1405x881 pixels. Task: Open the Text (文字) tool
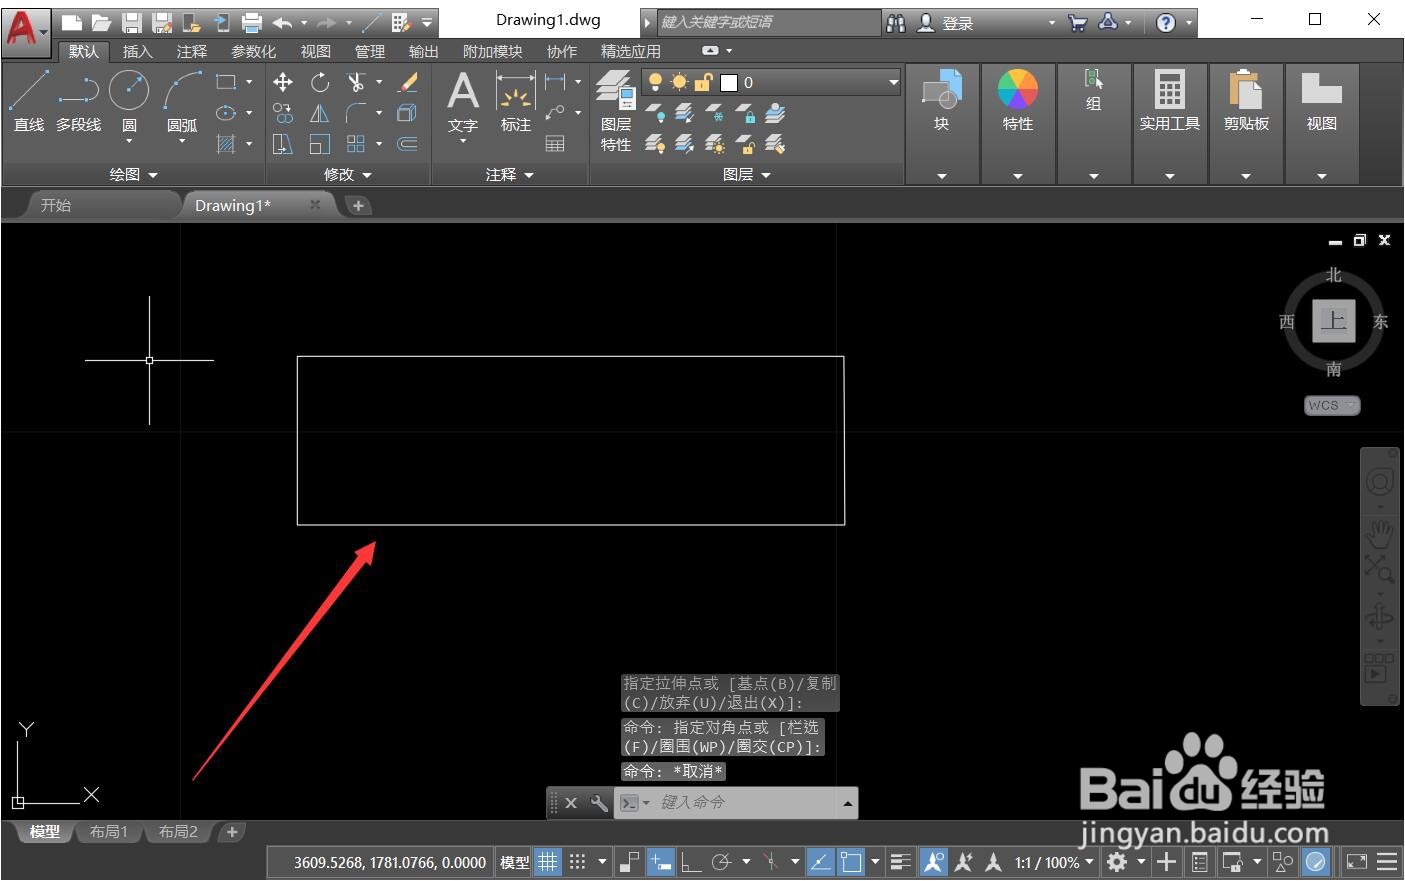tap(463, 102)
